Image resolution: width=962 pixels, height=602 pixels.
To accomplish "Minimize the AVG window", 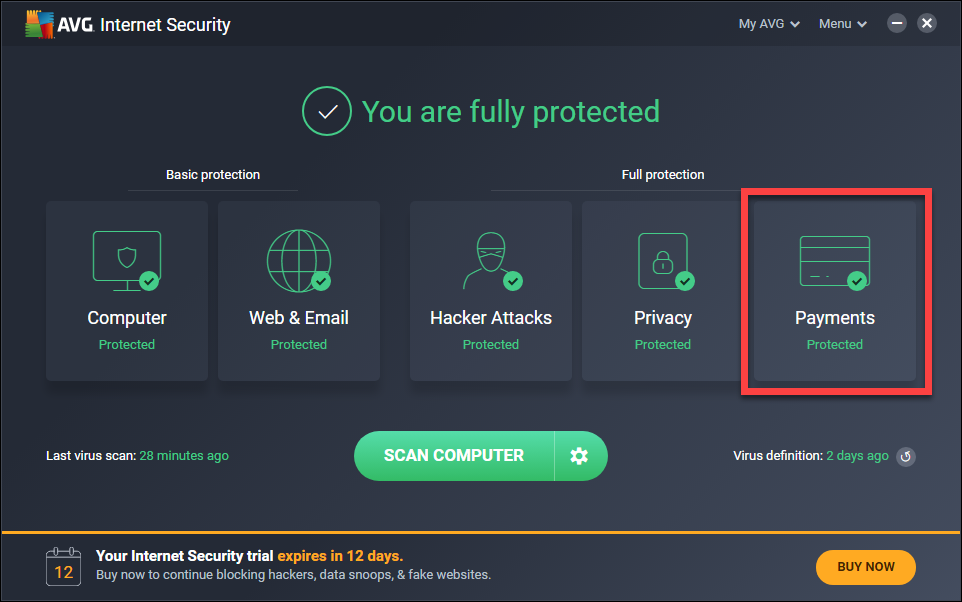I will (x=896, y=23).
